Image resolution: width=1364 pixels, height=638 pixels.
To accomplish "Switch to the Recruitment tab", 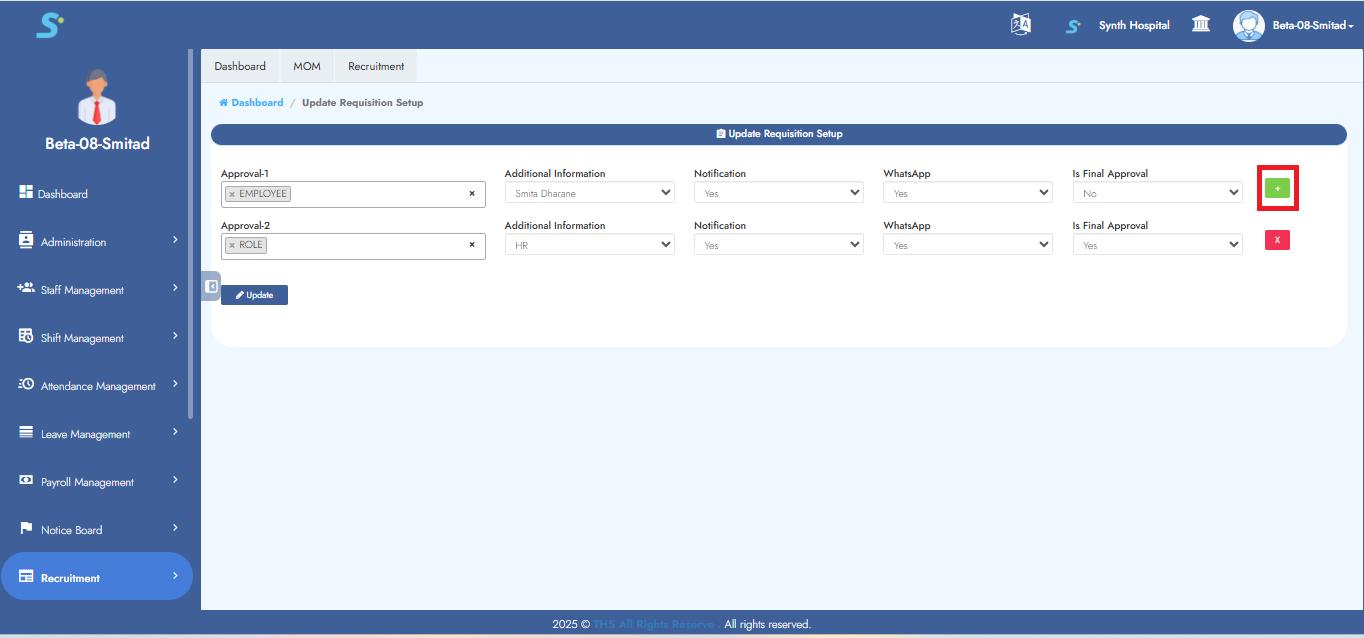I will point(375,66).
